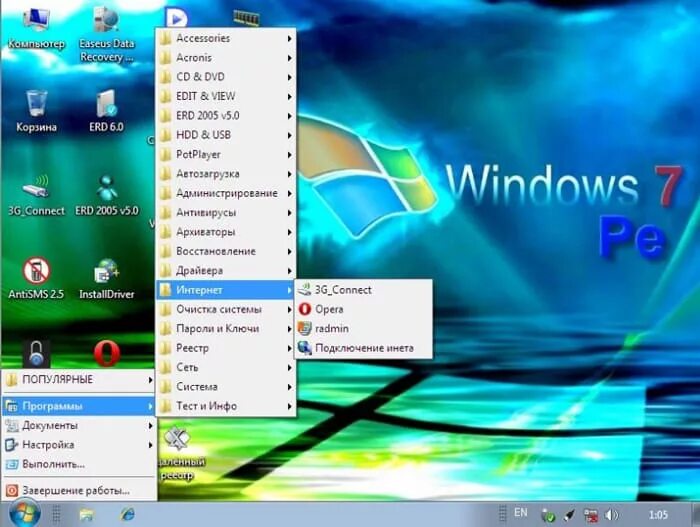This screenshot has height=527, width=700.
Task: Click the memory chip desktop icon
Action: pyautogui.click(x=246, y=18)
